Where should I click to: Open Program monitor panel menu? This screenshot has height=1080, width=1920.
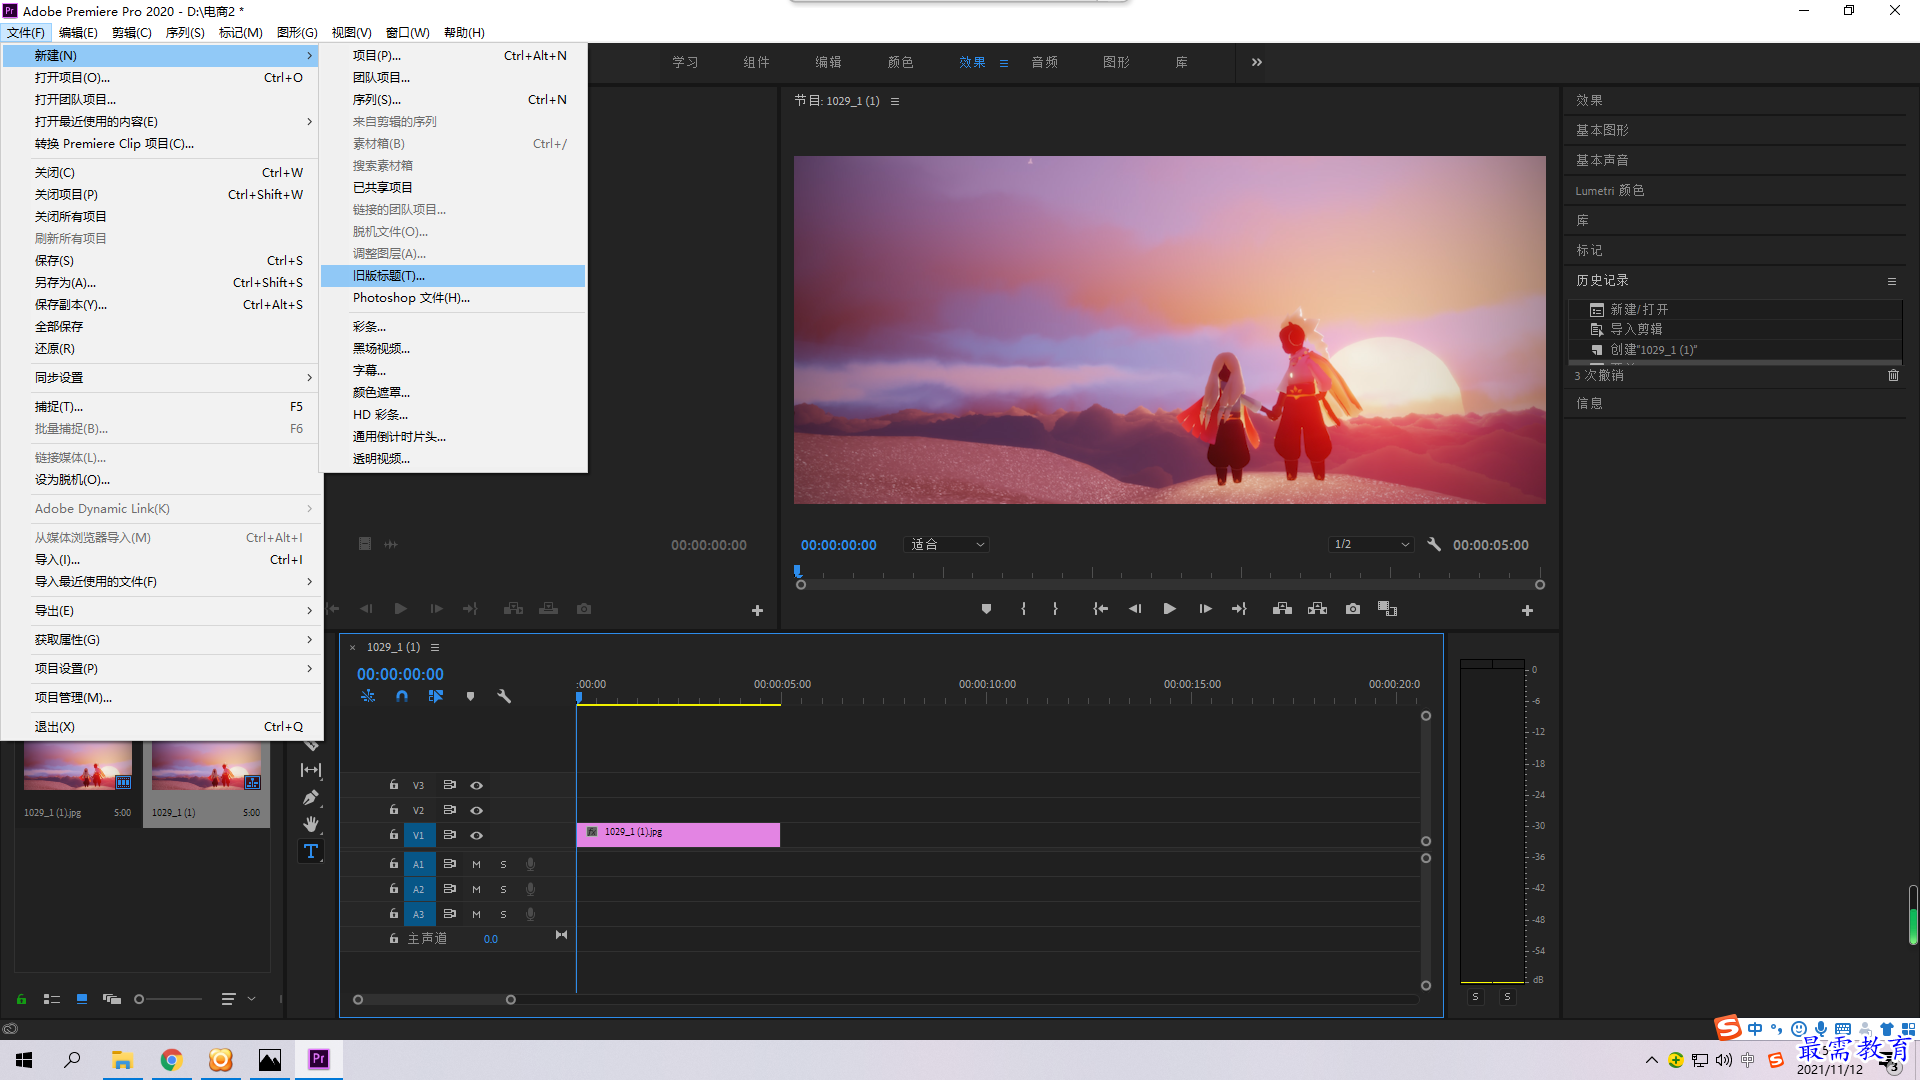[x=895, y=101]
